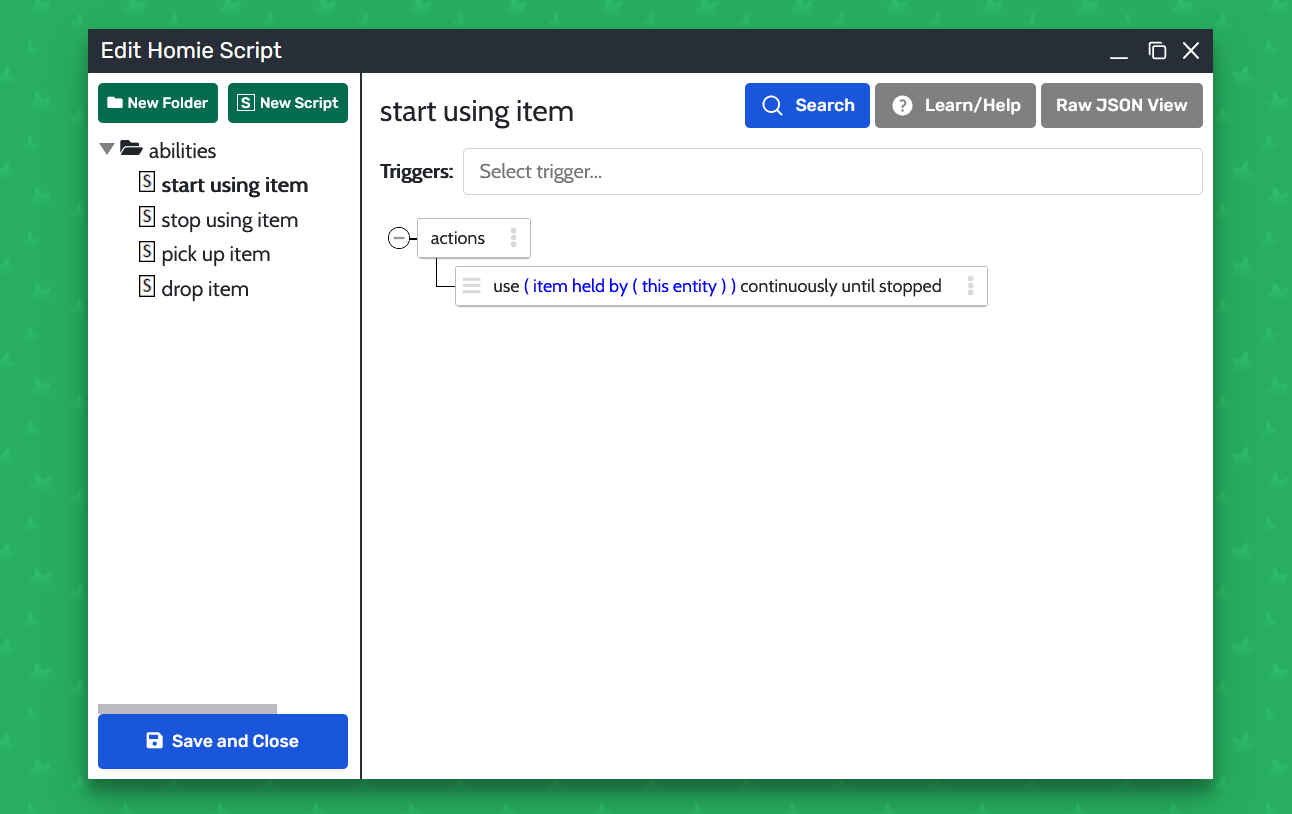Switch to Raw JSON View
The image size is (1292, 814).
coord(1121,106)
